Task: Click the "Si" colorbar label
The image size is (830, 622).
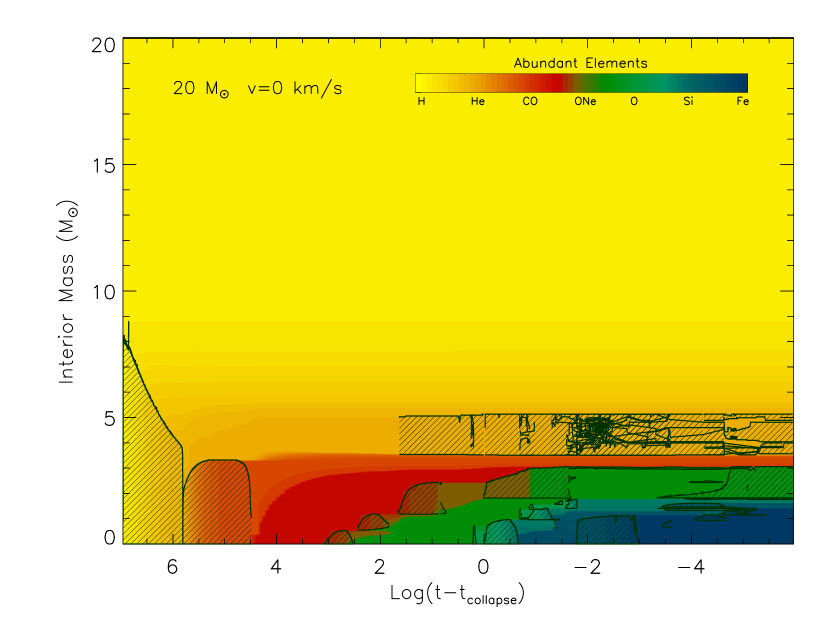Action: [688, 102]
